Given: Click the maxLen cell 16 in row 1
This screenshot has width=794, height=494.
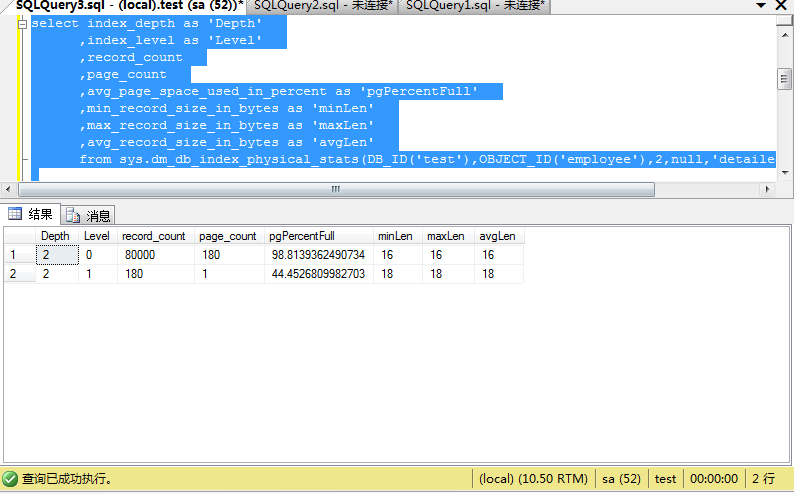Looking at the screenshot, I should pyautogui.click(x=448, y=255).
